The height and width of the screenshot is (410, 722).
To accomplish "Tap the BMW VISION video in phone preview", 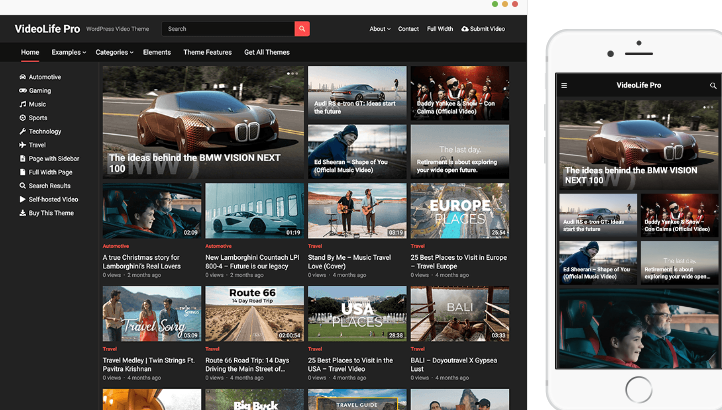I will click(639, 145).
